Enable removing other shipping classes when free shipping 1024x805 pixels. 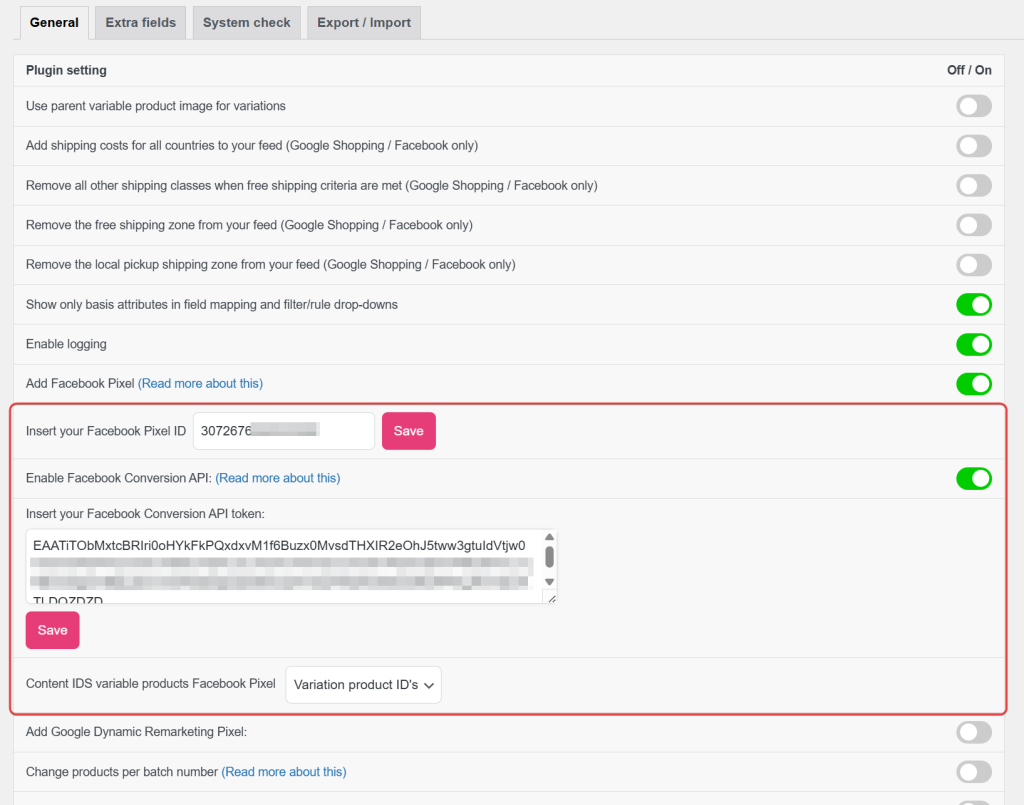(x=973, y=185)
